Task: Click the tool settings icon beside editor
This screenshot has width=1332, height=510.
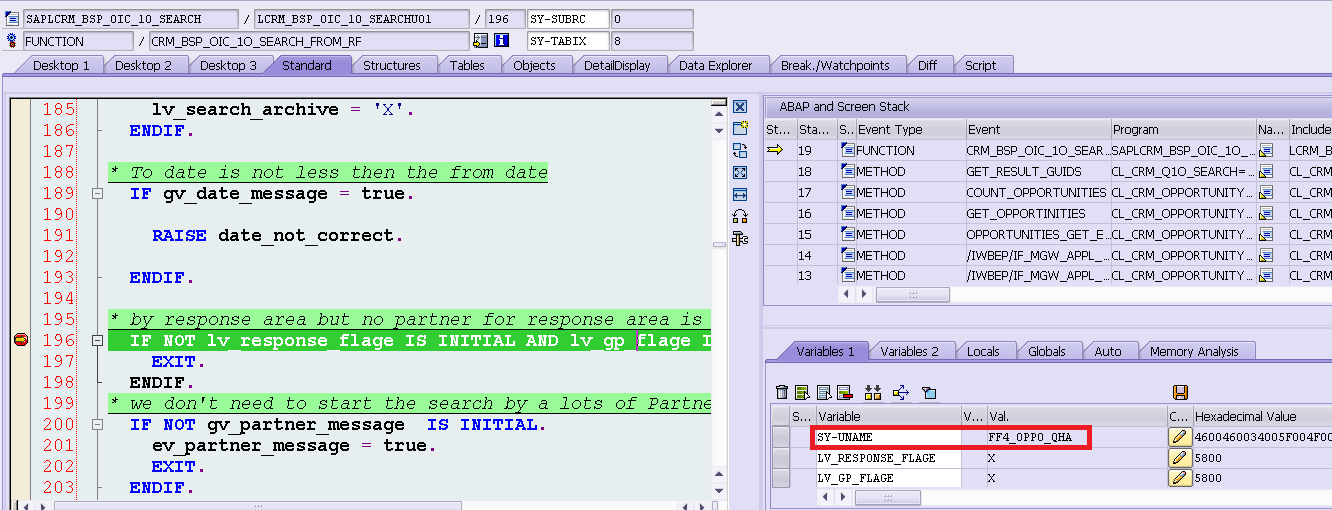Action: 740,238
